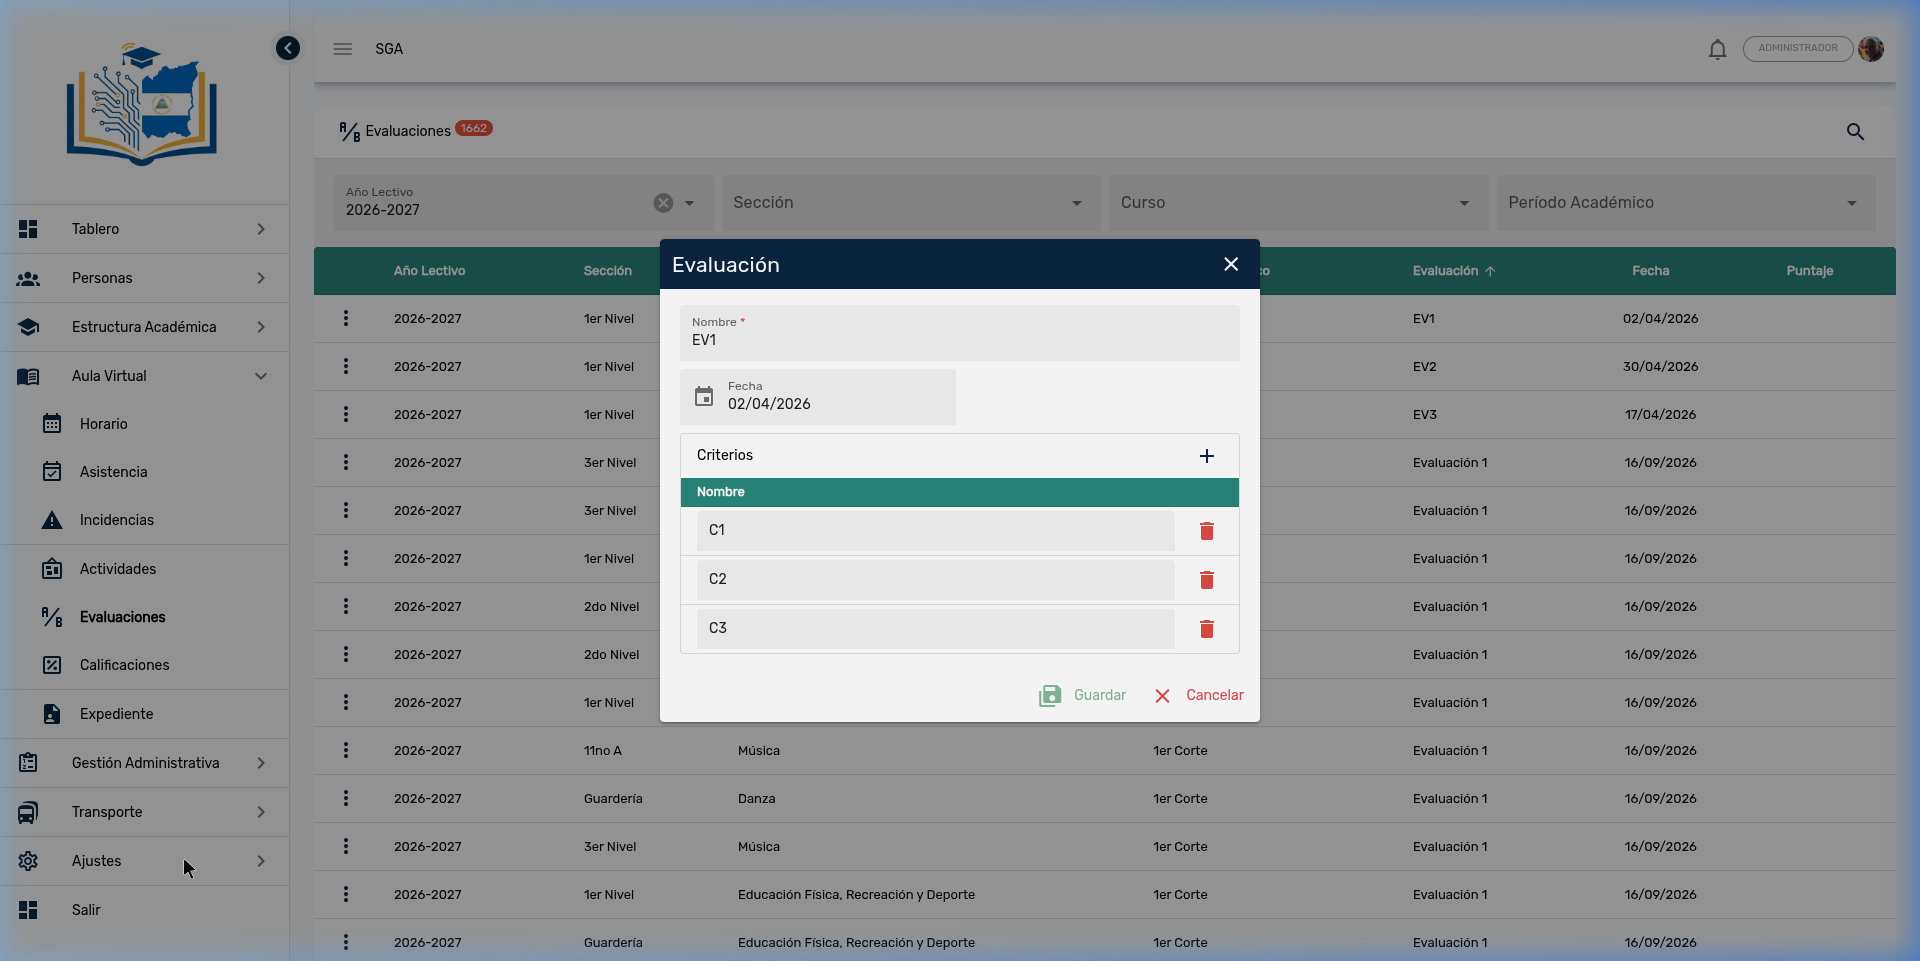
Task: Click the Cancelar button
Action: pyautogui.click(x=1199, y=695)
